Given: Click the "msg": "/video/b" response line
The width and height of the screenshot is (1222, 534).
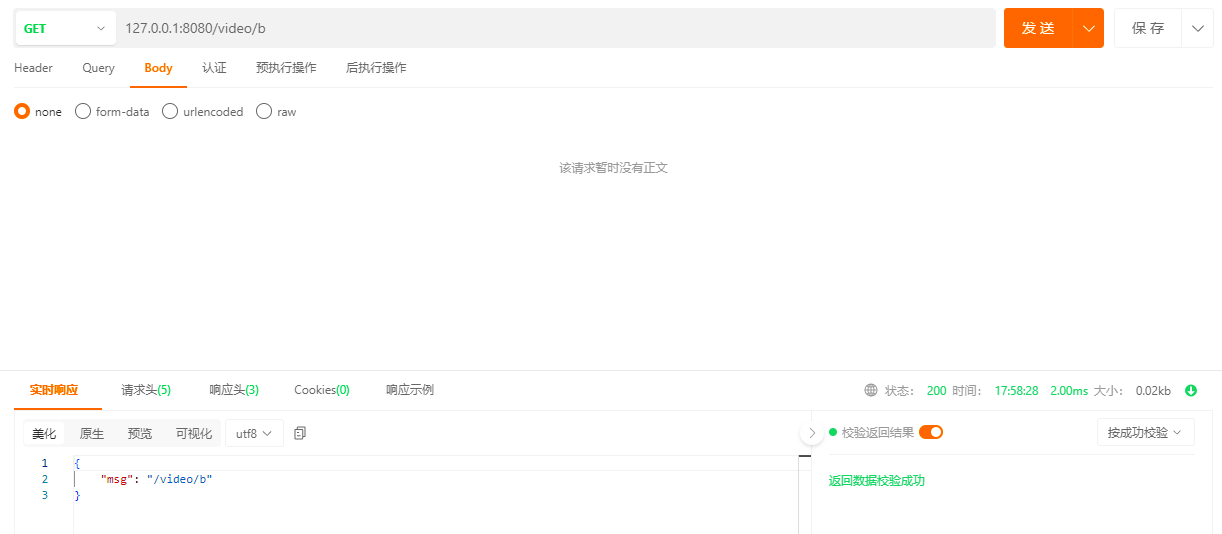Looking at the screenshot, I should click(x=156, y=480).
